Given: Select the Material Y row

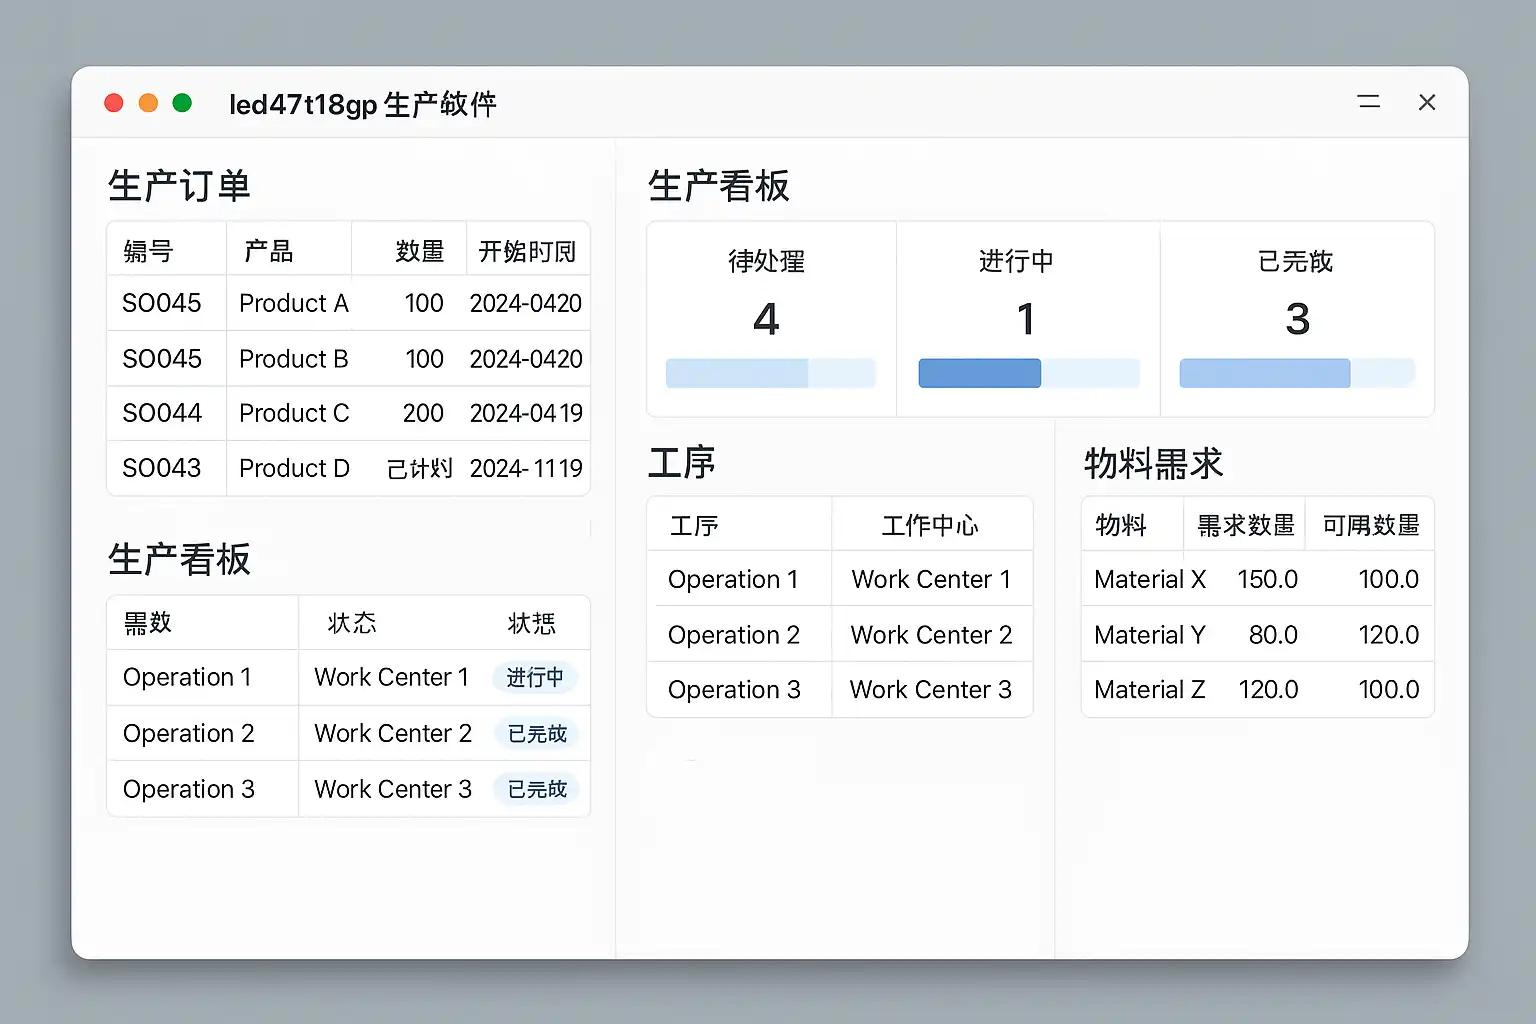Looking at the screenshot, I should tap(1256, 635).
